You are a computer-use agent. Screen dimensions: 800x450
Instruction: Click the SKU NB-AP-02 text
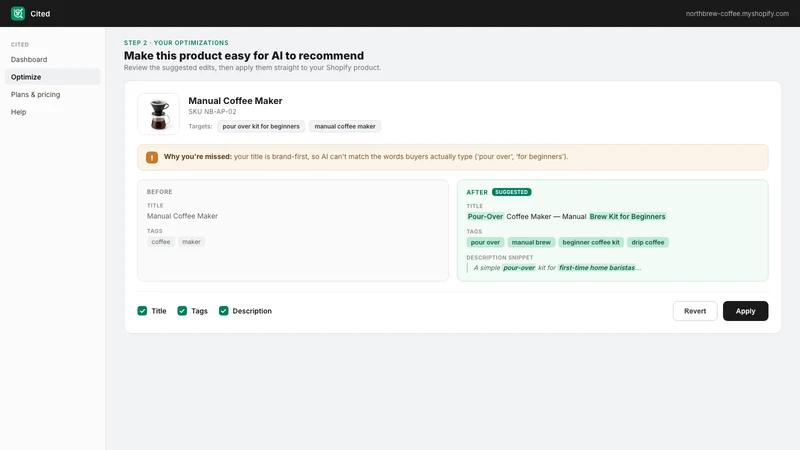point(212,112)
